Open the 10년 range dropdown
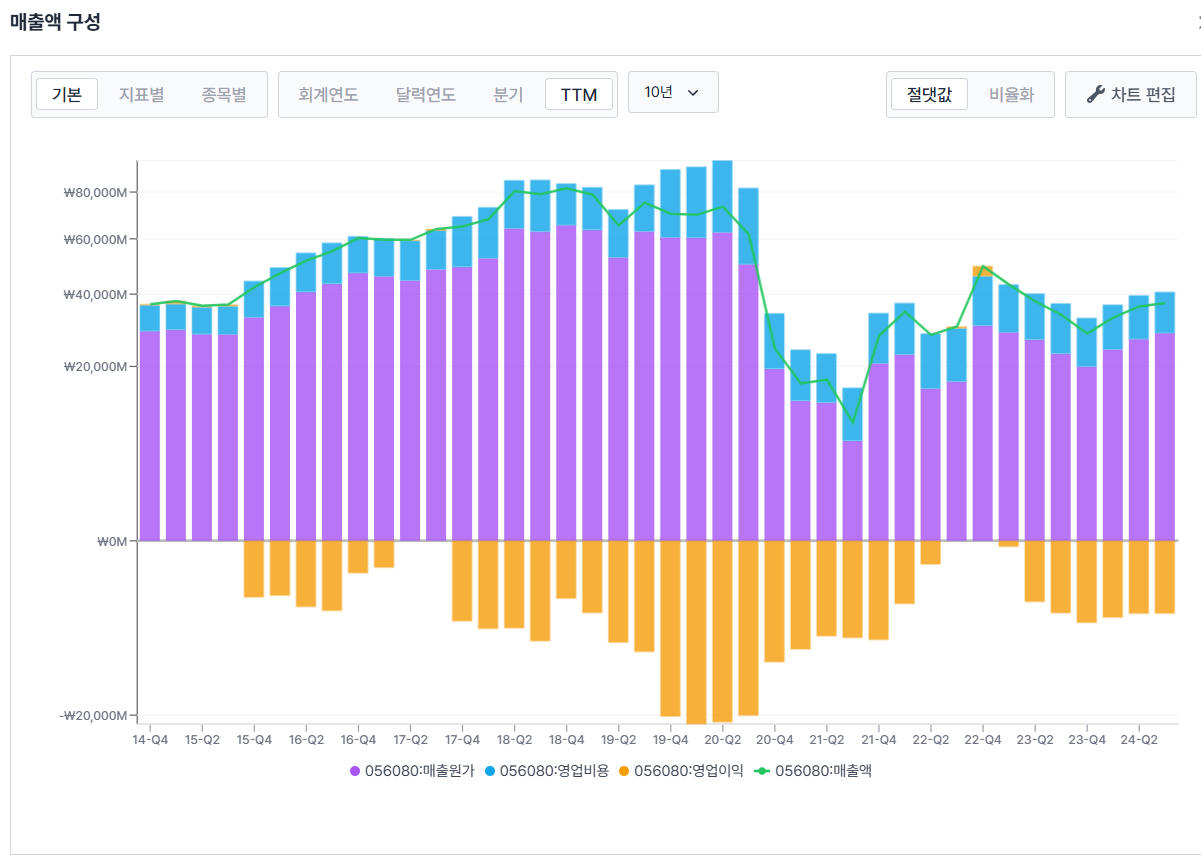 [x=673, y=92]
